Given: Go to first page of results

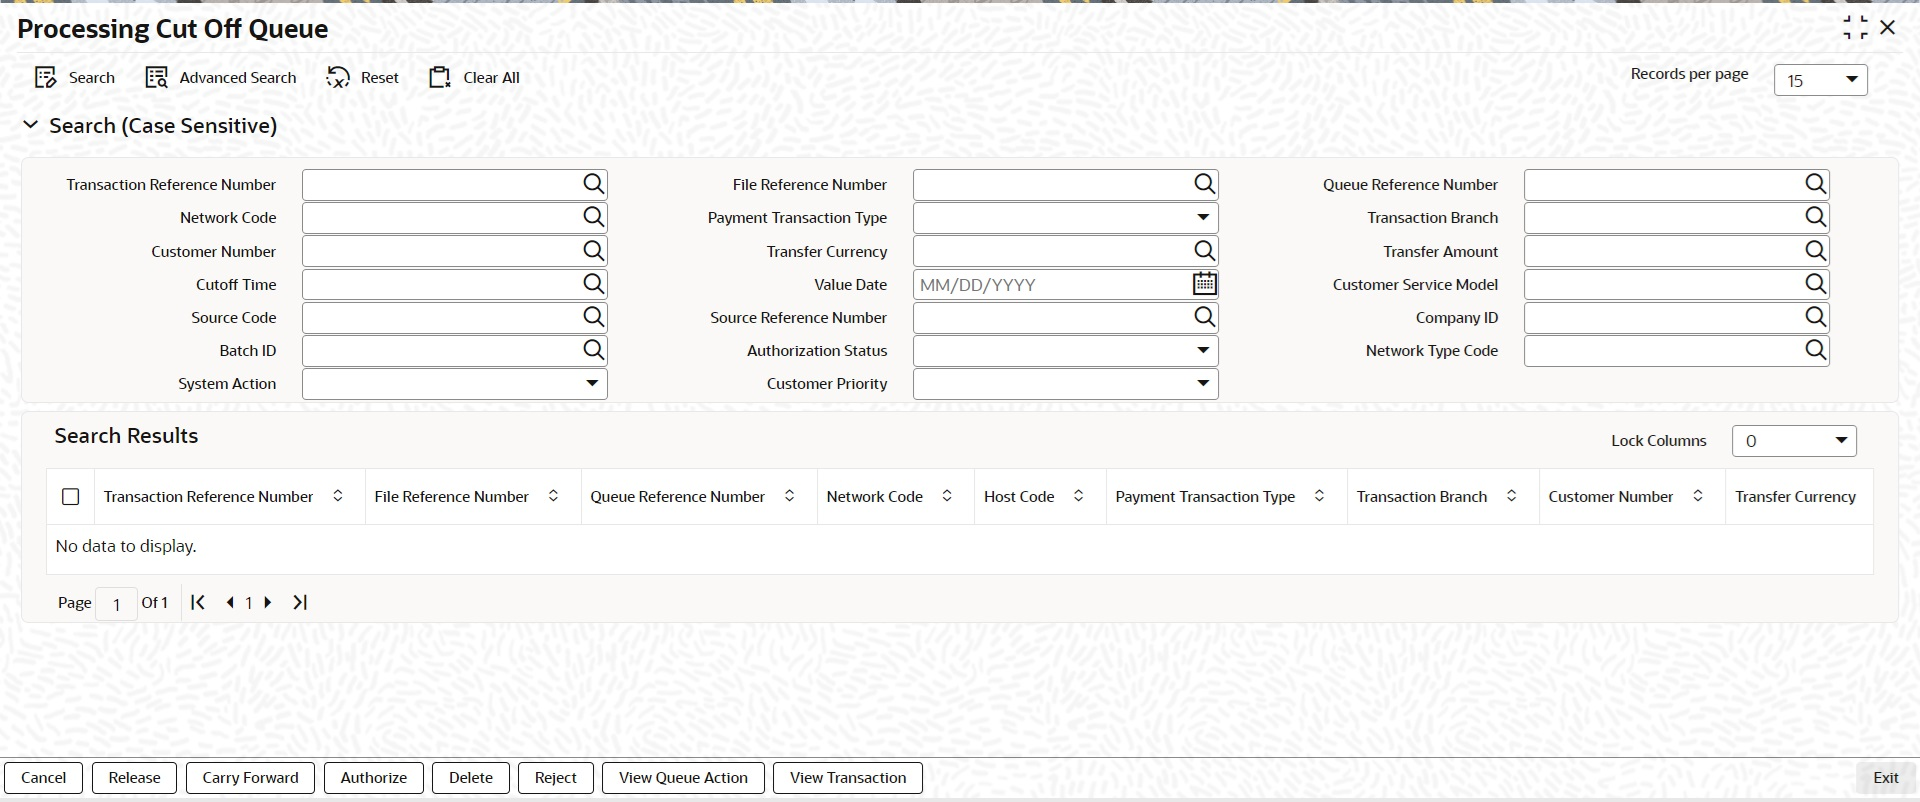Looking at the screenshot, I should coord(198,602).
